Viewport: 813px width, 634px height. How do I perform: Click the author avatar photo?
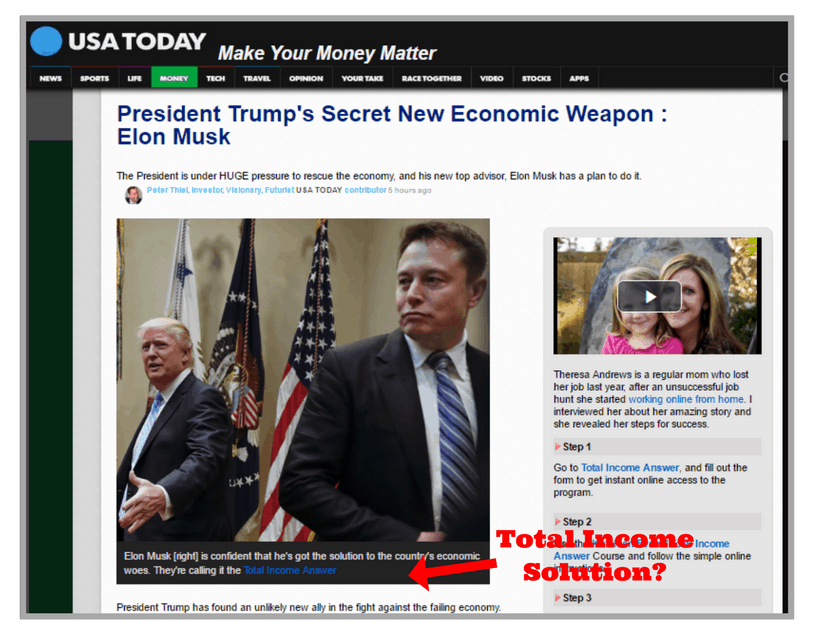133,195
